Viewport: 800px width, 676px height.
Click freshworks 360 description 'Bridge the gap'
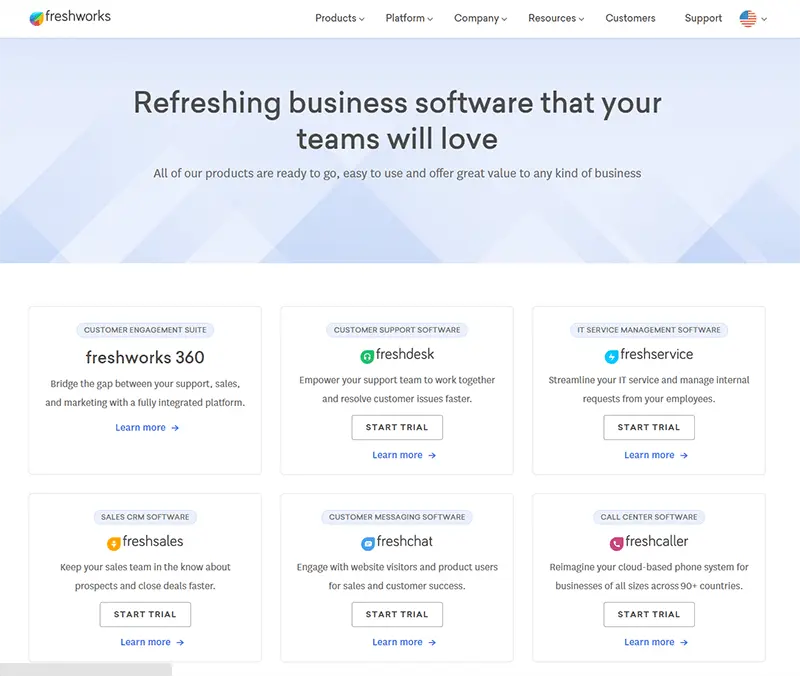tap(145, 393)
